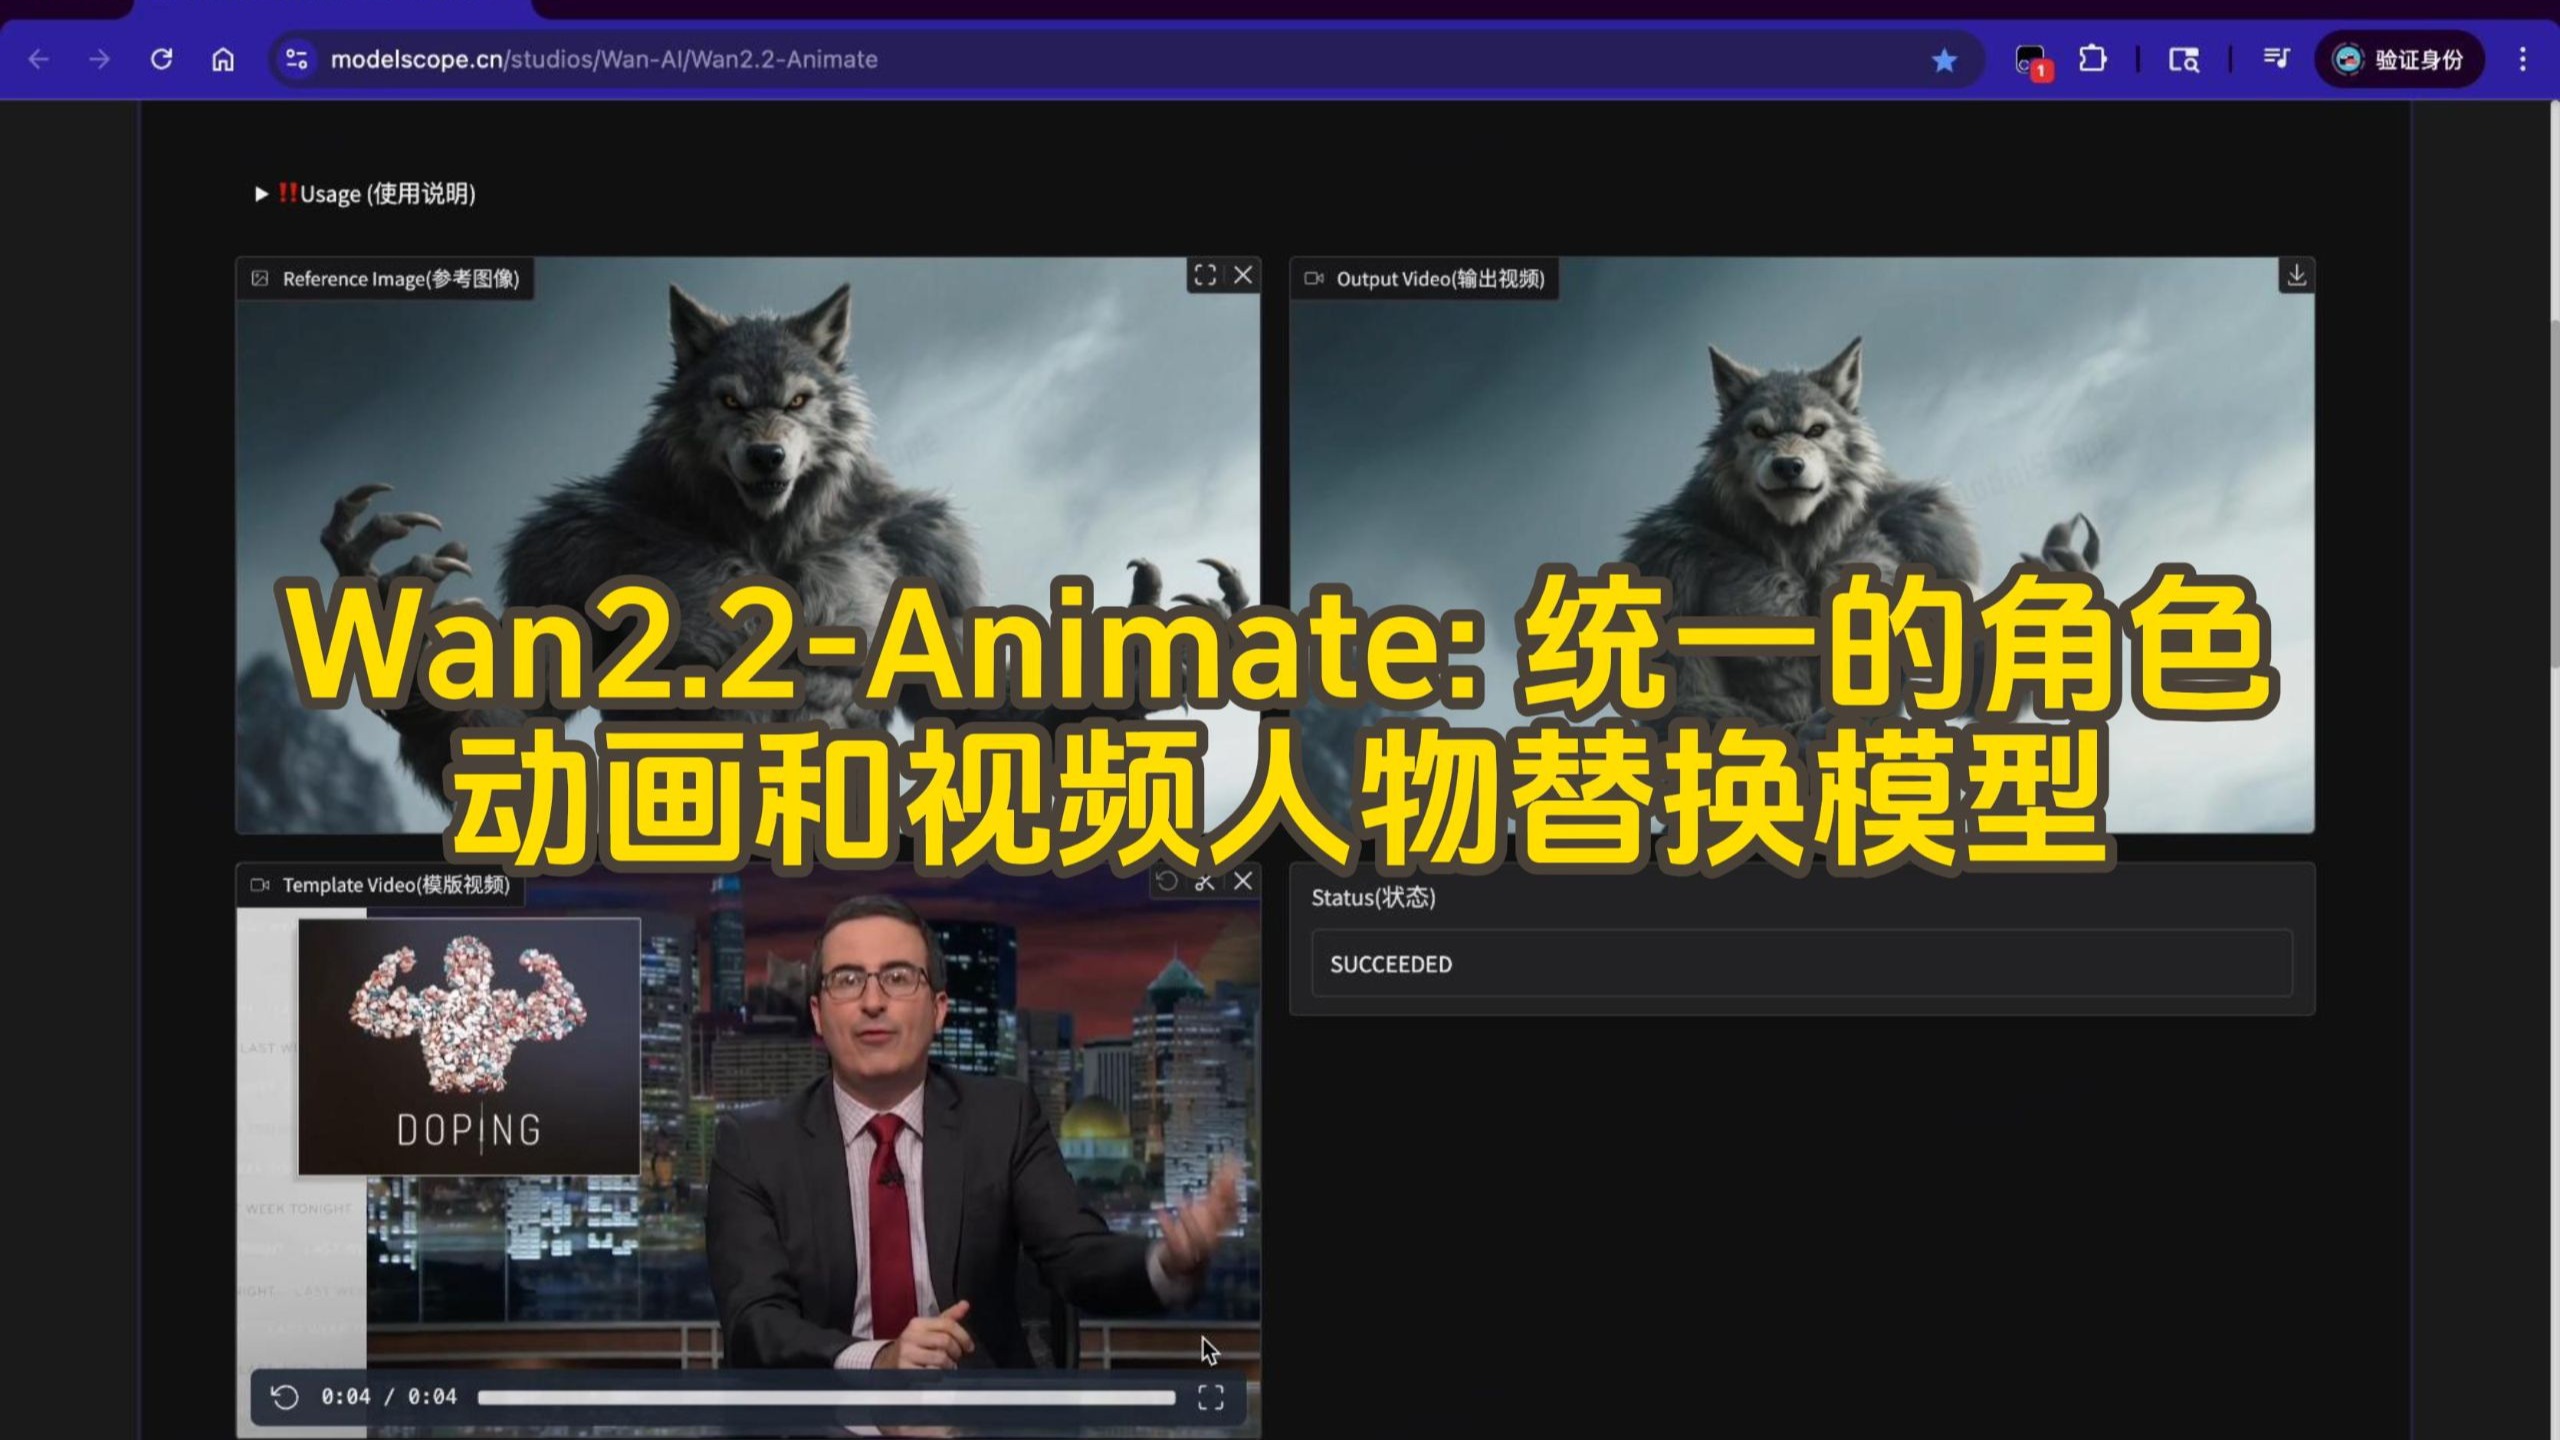Click the screen-search toolbar icon
Screen dimensions: 2560x1440
point(2184,60)
